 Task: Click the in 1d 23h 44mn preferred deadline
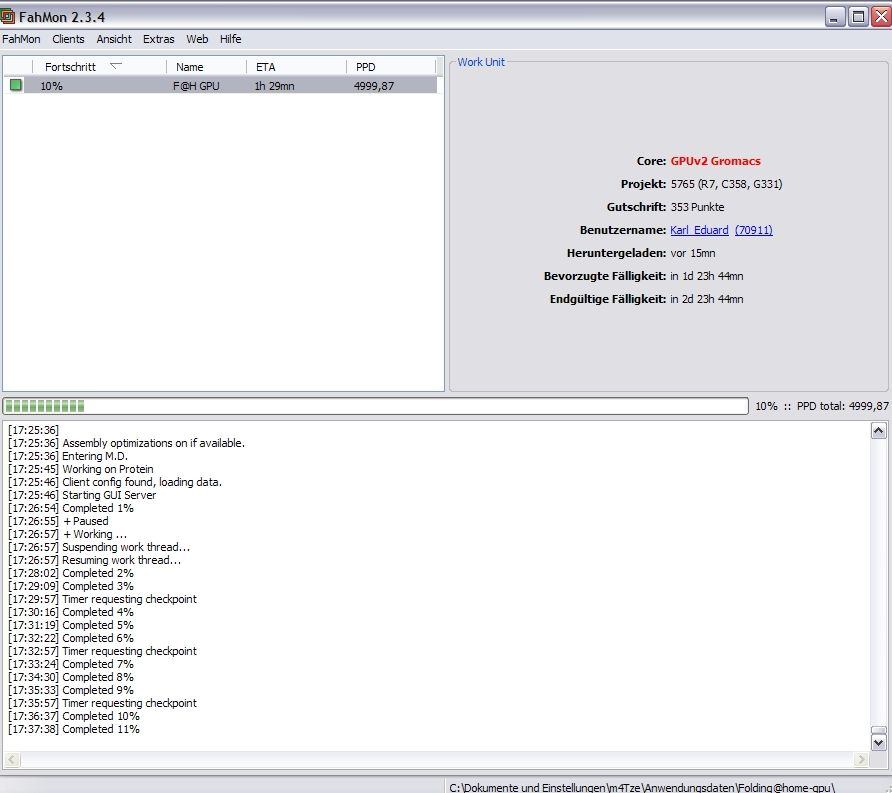(707, 276)
